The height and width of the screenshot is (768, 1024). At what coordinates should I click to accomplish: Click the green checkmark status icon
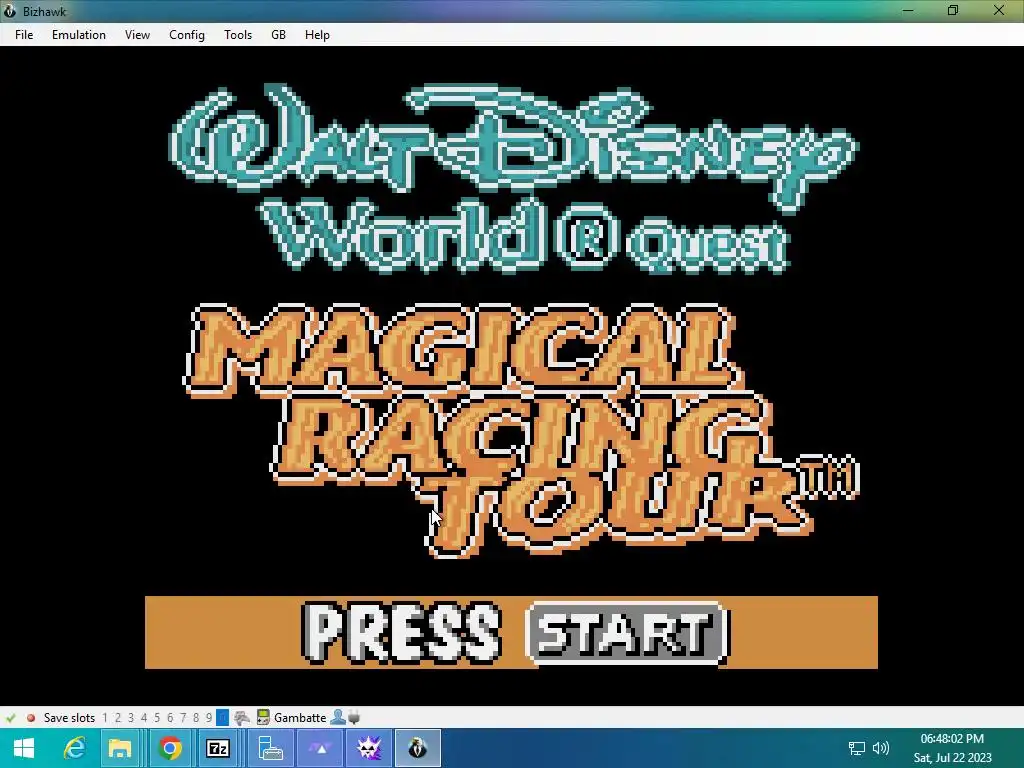(x=10, y=718)
